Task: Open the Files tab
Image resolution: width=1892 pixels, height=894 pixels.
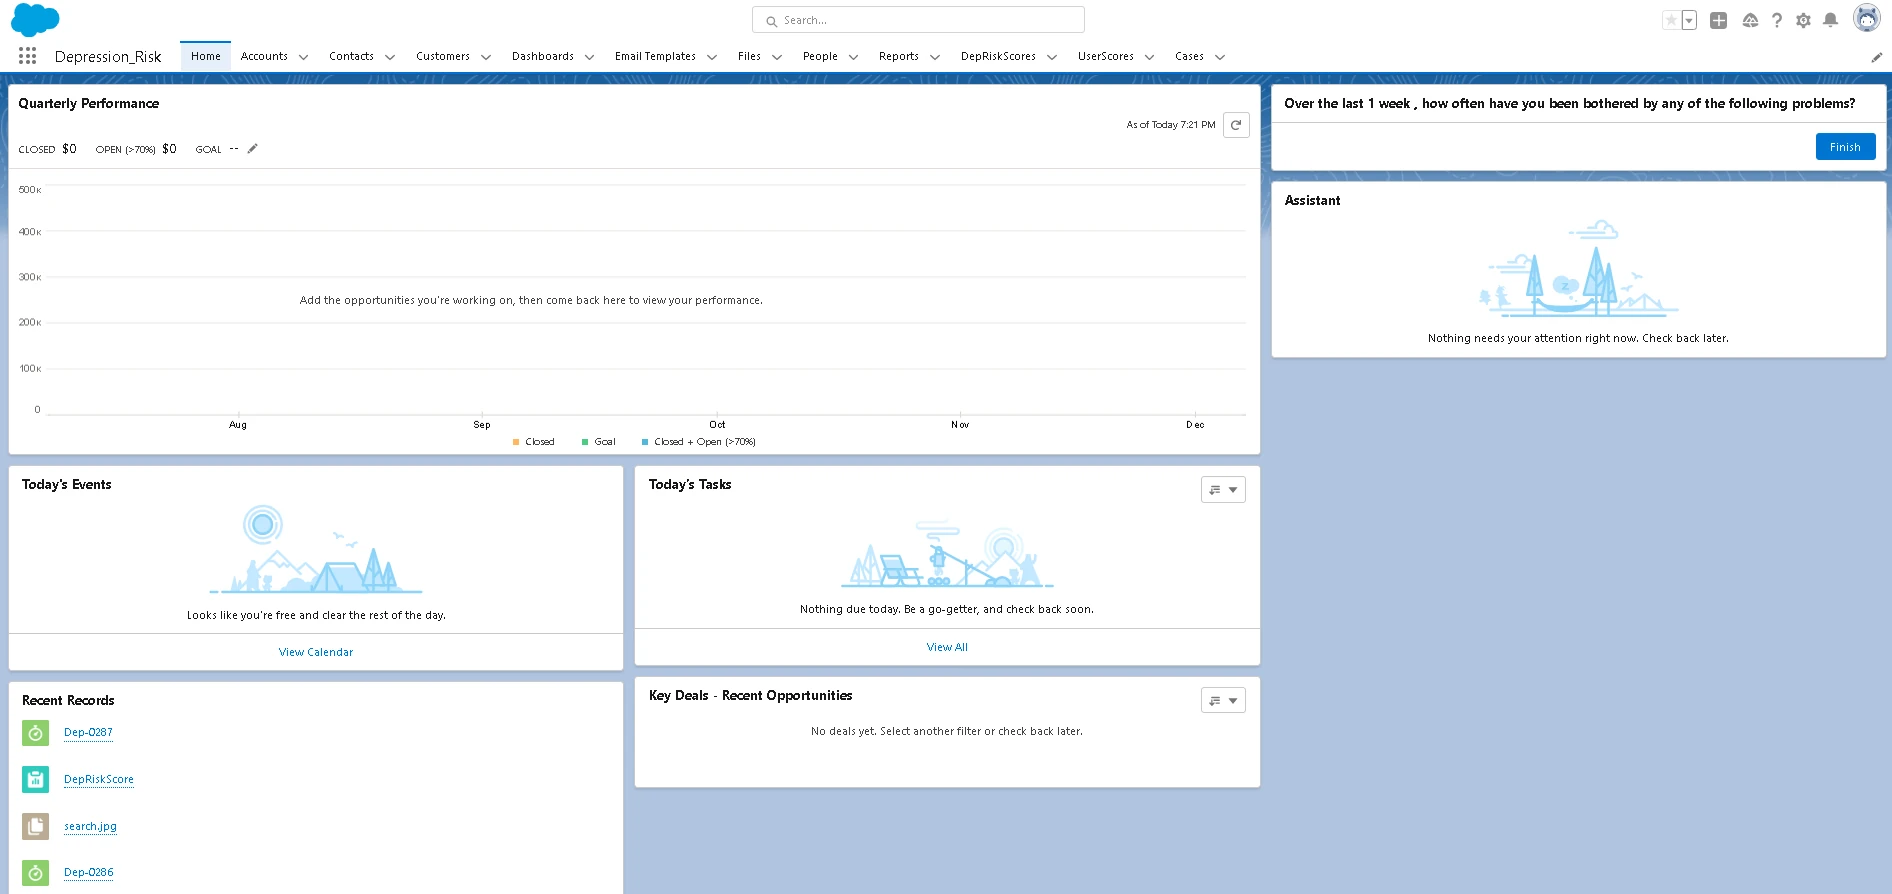Action: 749,56
